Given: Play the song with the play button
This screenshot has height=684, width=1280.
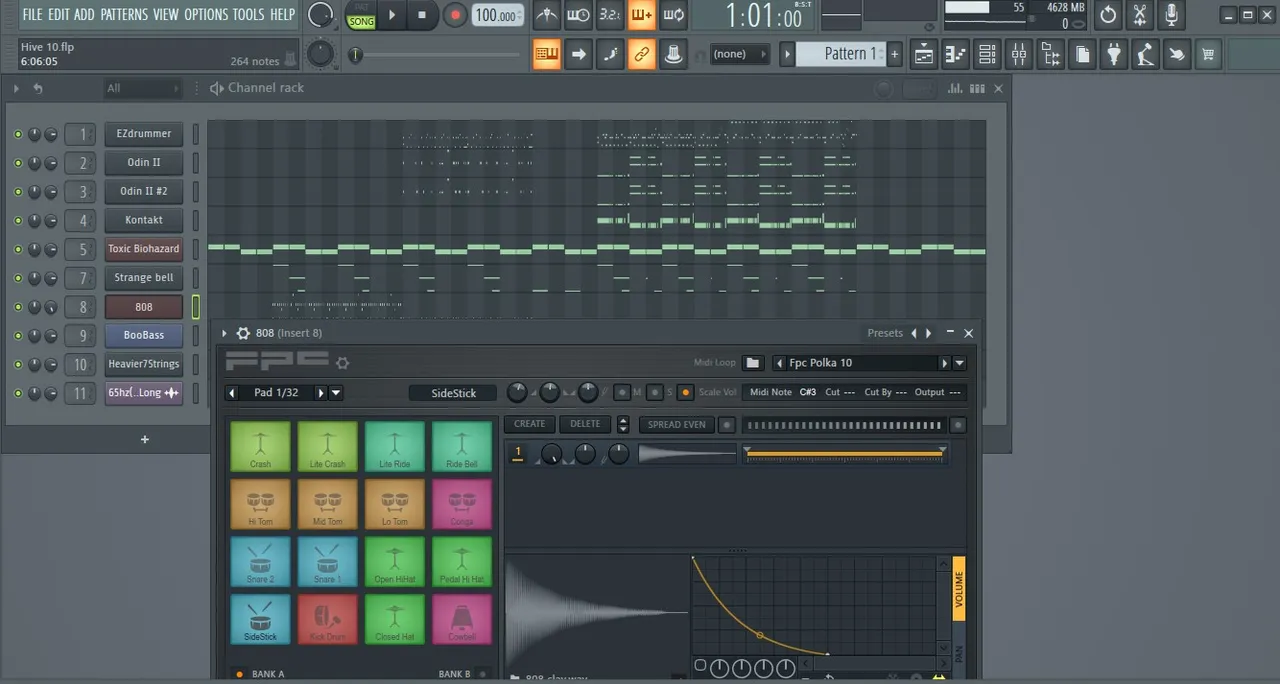Looking at the screenshot, I should tap(392, 15).
